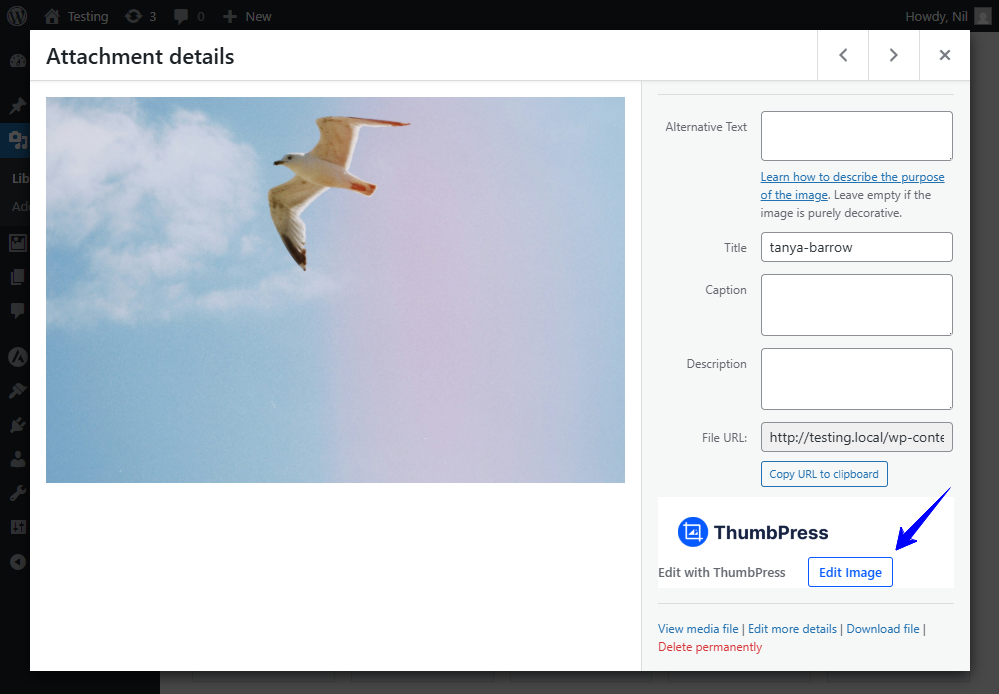999x694 pixels.
Task: Click the New plus item in admin bar
Action: point(247,17)
